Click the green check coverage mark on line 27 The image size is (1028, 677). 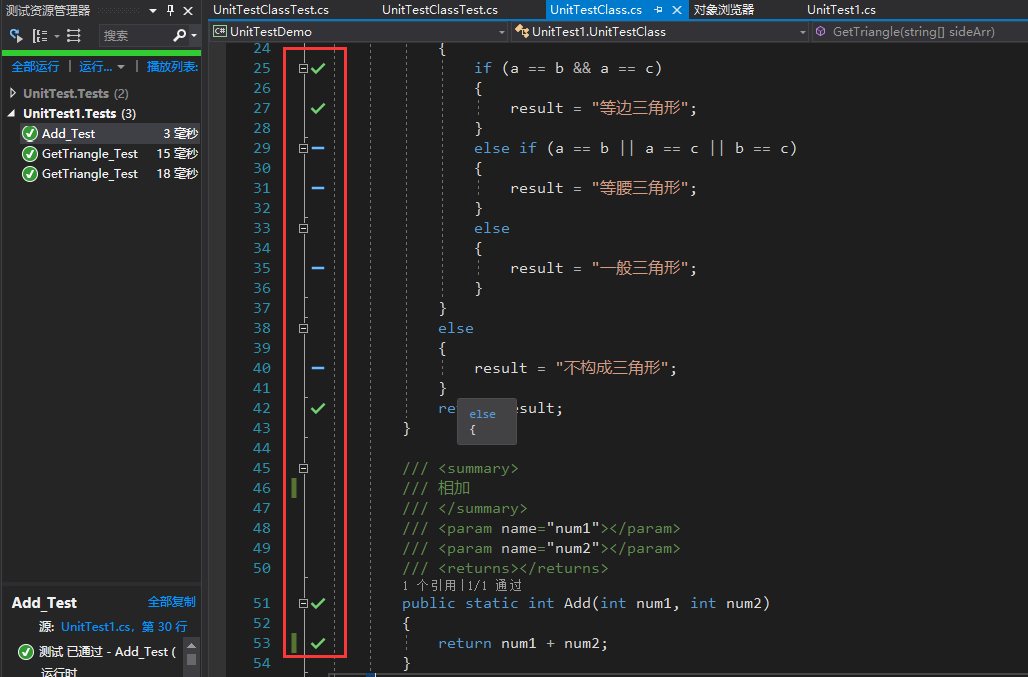pos(318,108)
